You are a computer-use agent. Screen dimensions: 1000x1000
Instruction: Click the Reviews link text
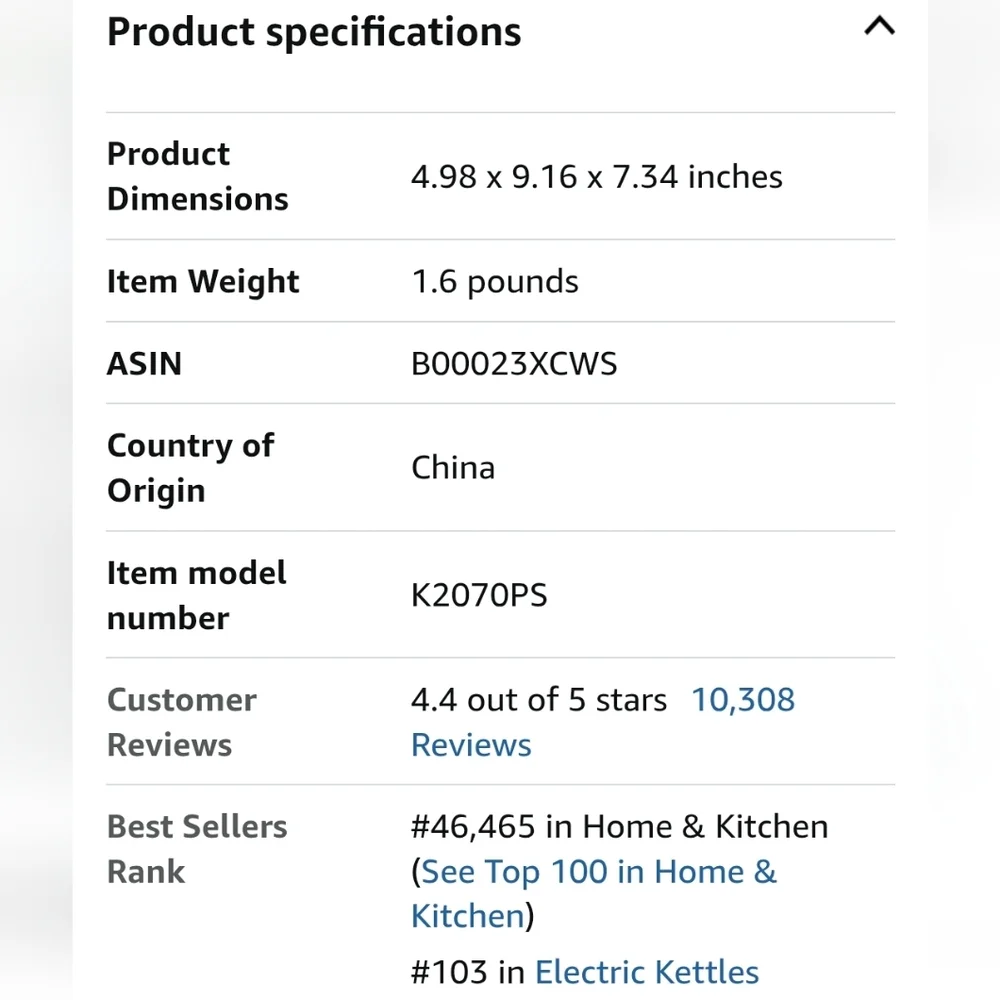[x=471, y=745]
